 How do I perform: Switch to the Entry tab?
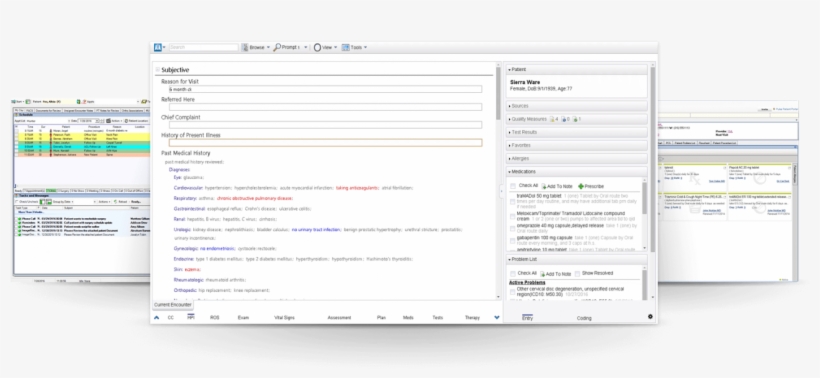click(x=527, y=318)
